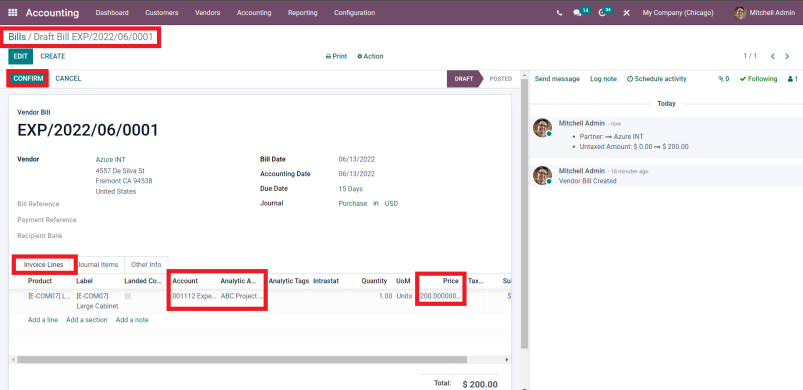Open the Action dropdown

coord(370,56)
